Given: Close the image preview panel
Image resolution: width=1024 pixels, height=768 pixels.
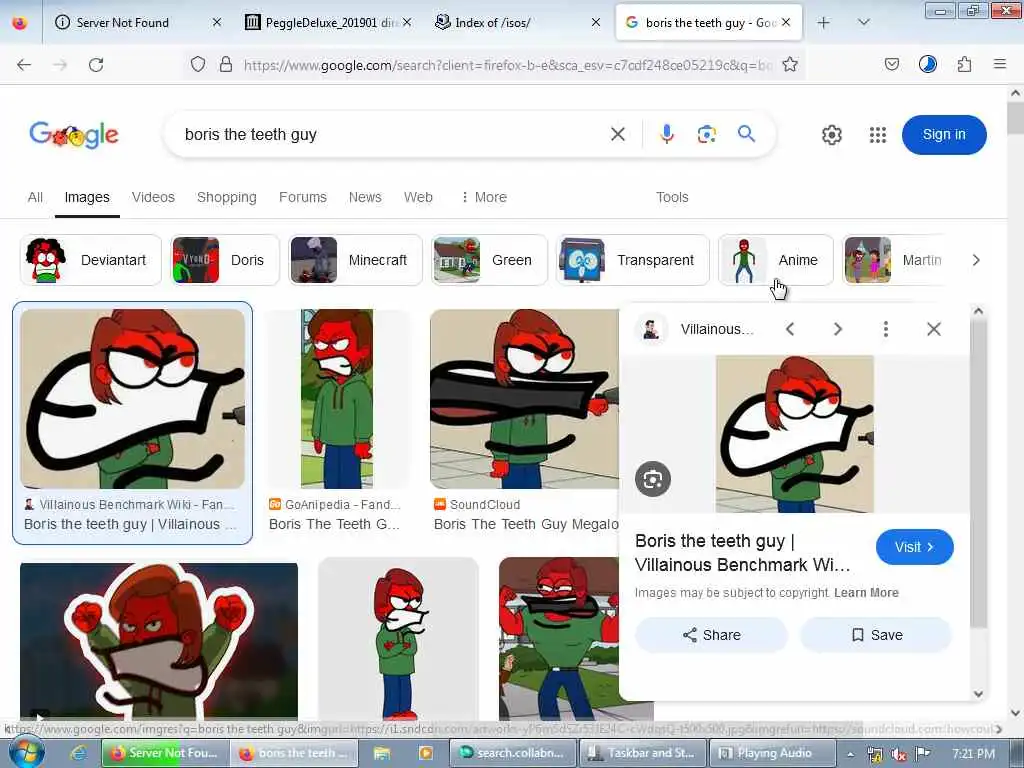Looking at the screenshot, I should 934,329.
